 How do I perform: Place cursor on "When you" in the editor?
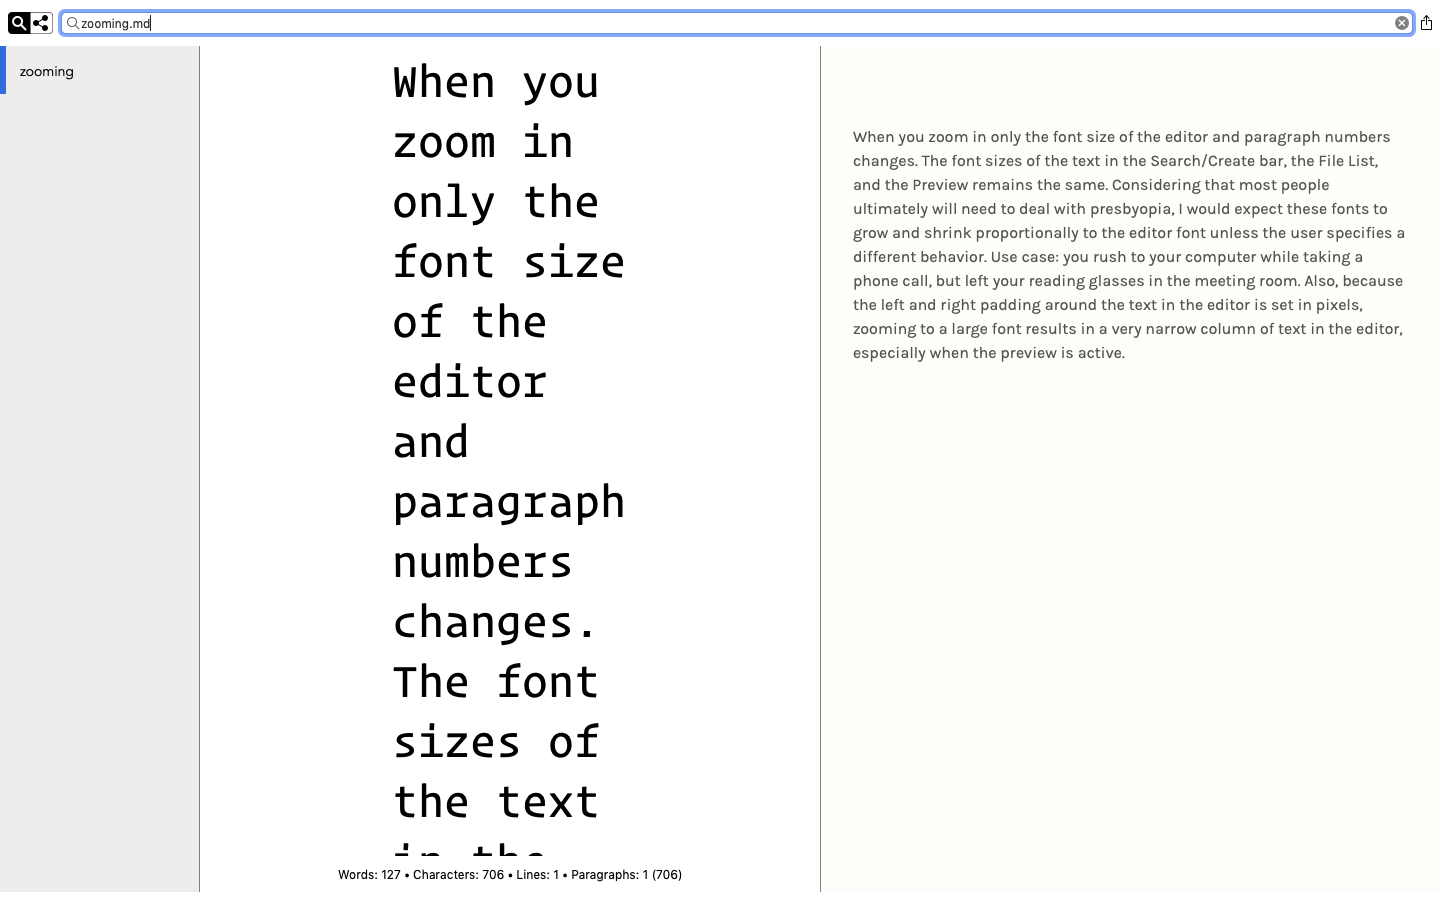point(495,83)
